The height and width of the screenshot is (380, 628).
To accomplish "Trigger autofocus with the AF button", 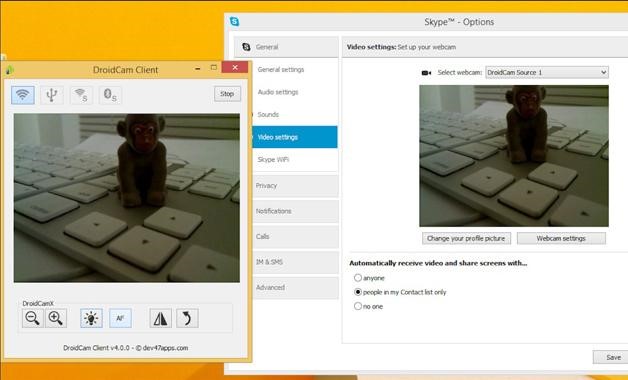I will pyautogui.click(x=120, y=318).
